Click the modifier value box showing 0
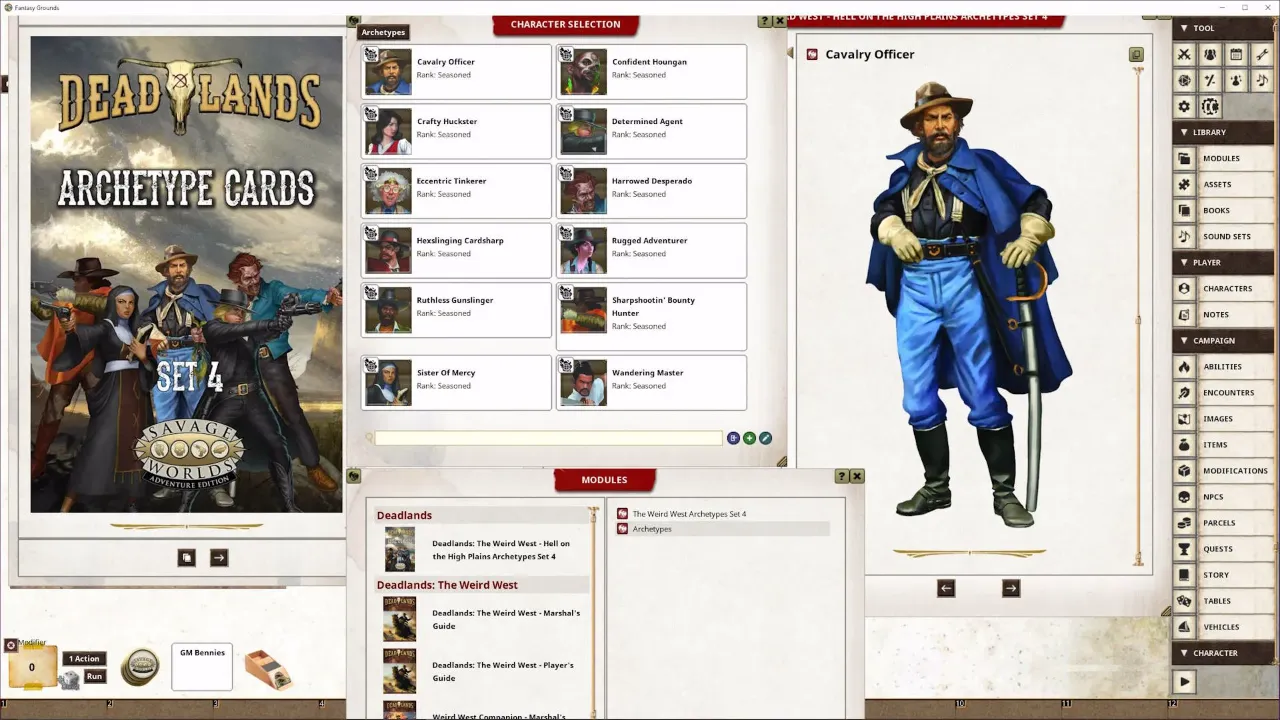This screenshot has width=1280, height=720. click(31, 667)
